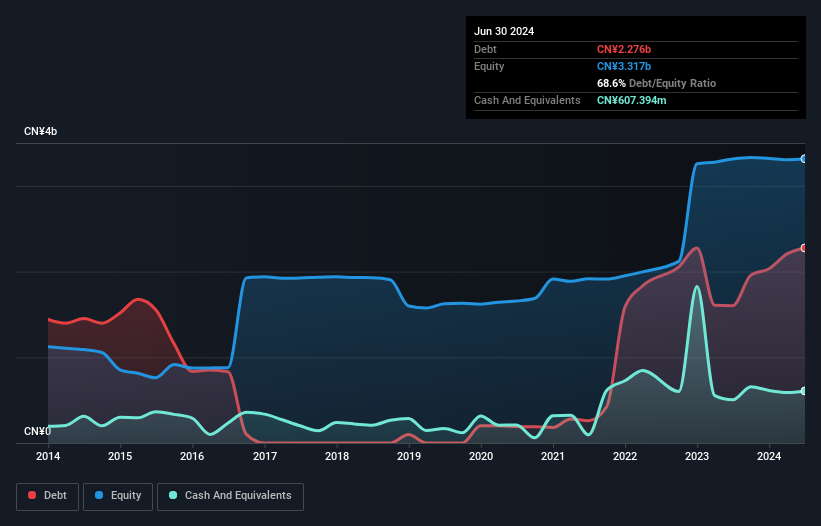Select the 2024 x-axis label
Image resolution: width=821 pixels, height=526 pixels.
tap(769, 457)
